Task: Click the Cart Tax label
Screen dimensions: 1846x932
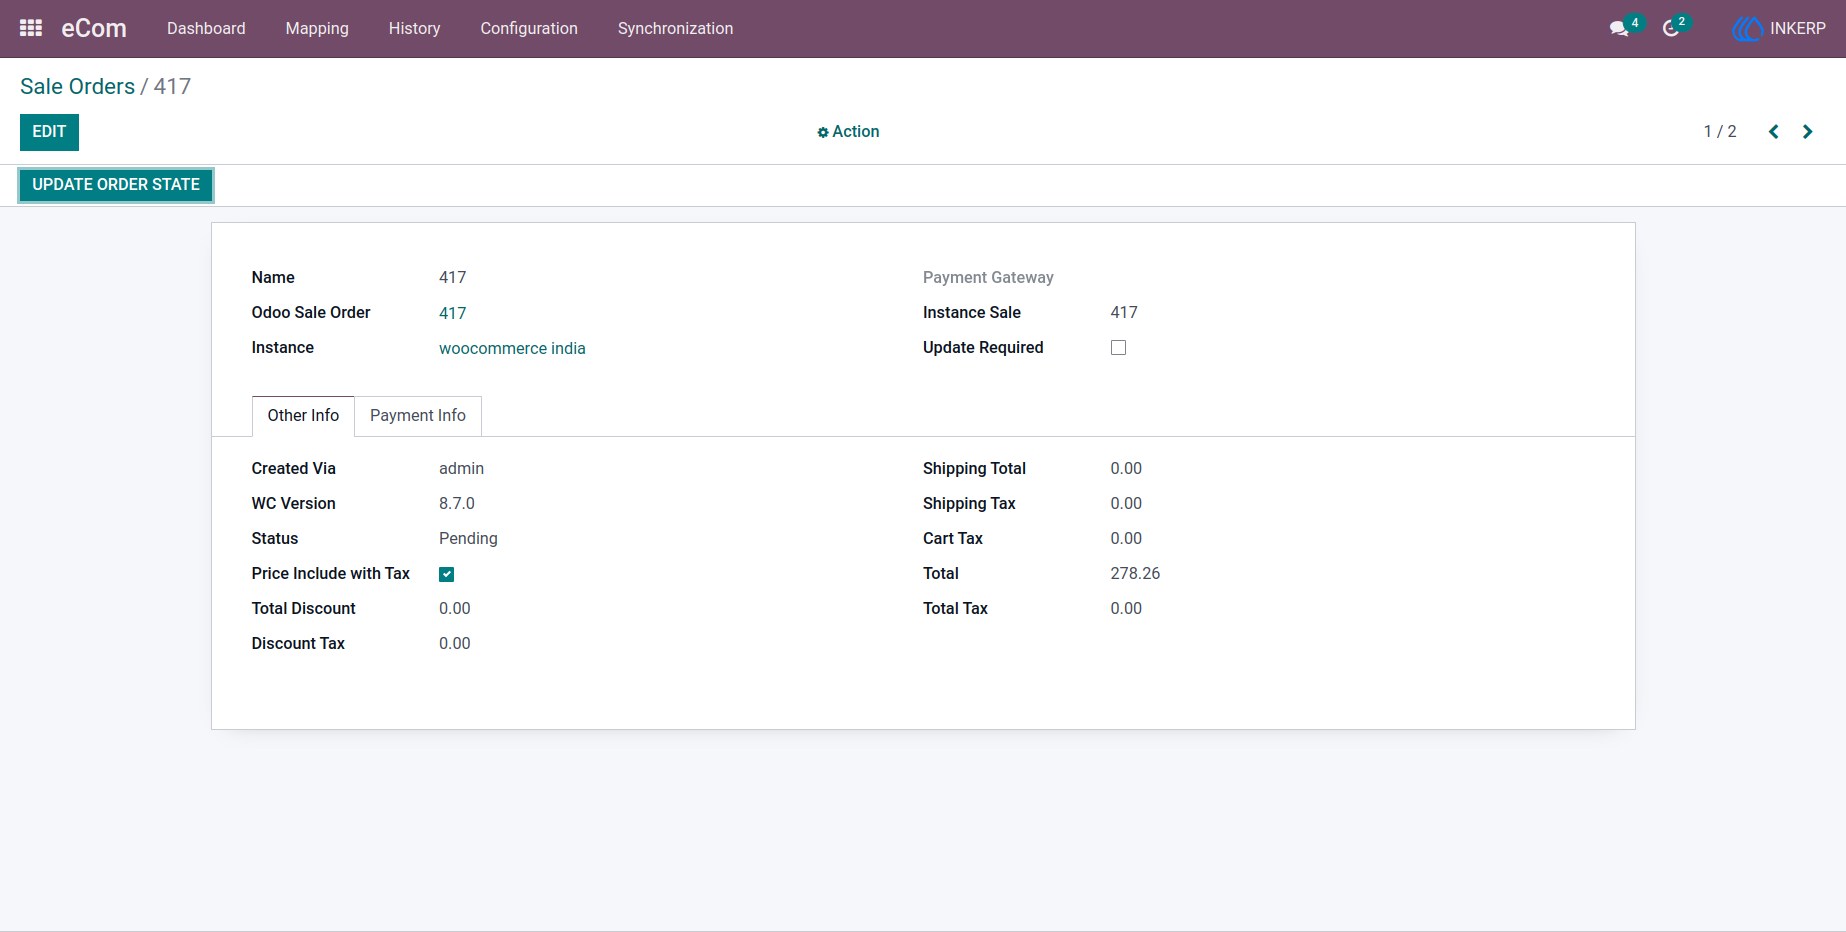Action: 953,539
